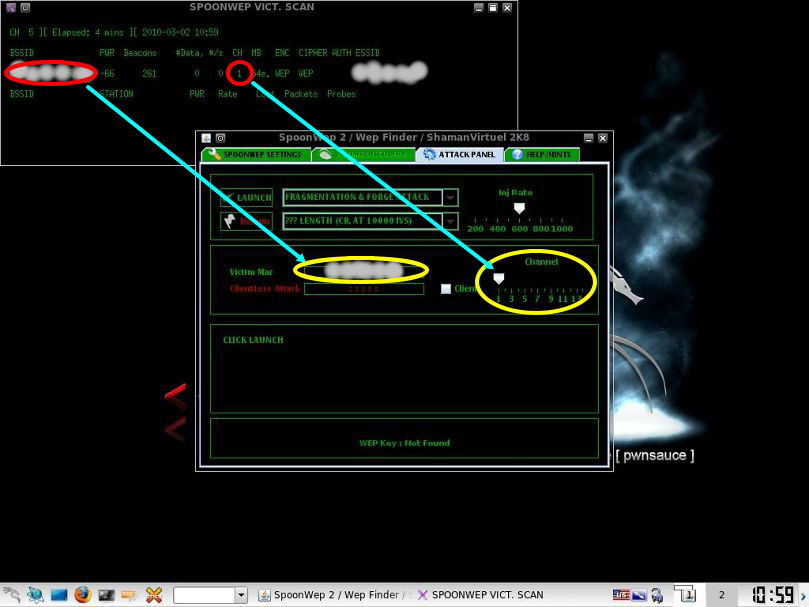Minimize the SpoonWep 2 window

point(589,138)
